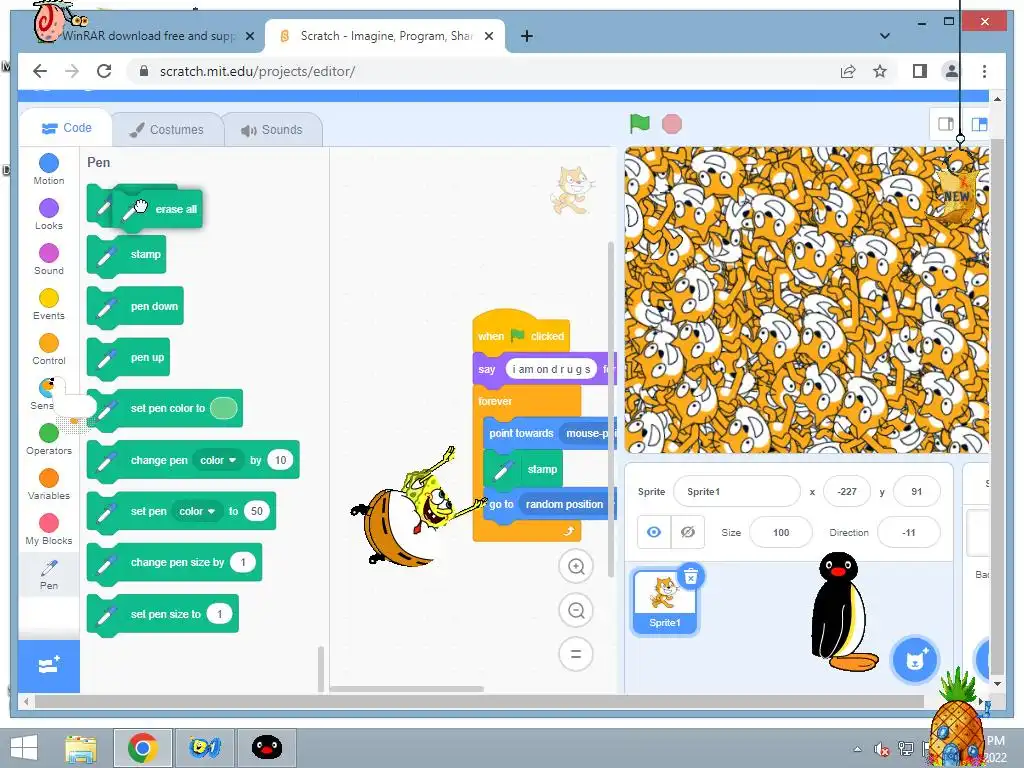Open Windows Start menu
Screen dimensions: 1024x768
(24, 748)
